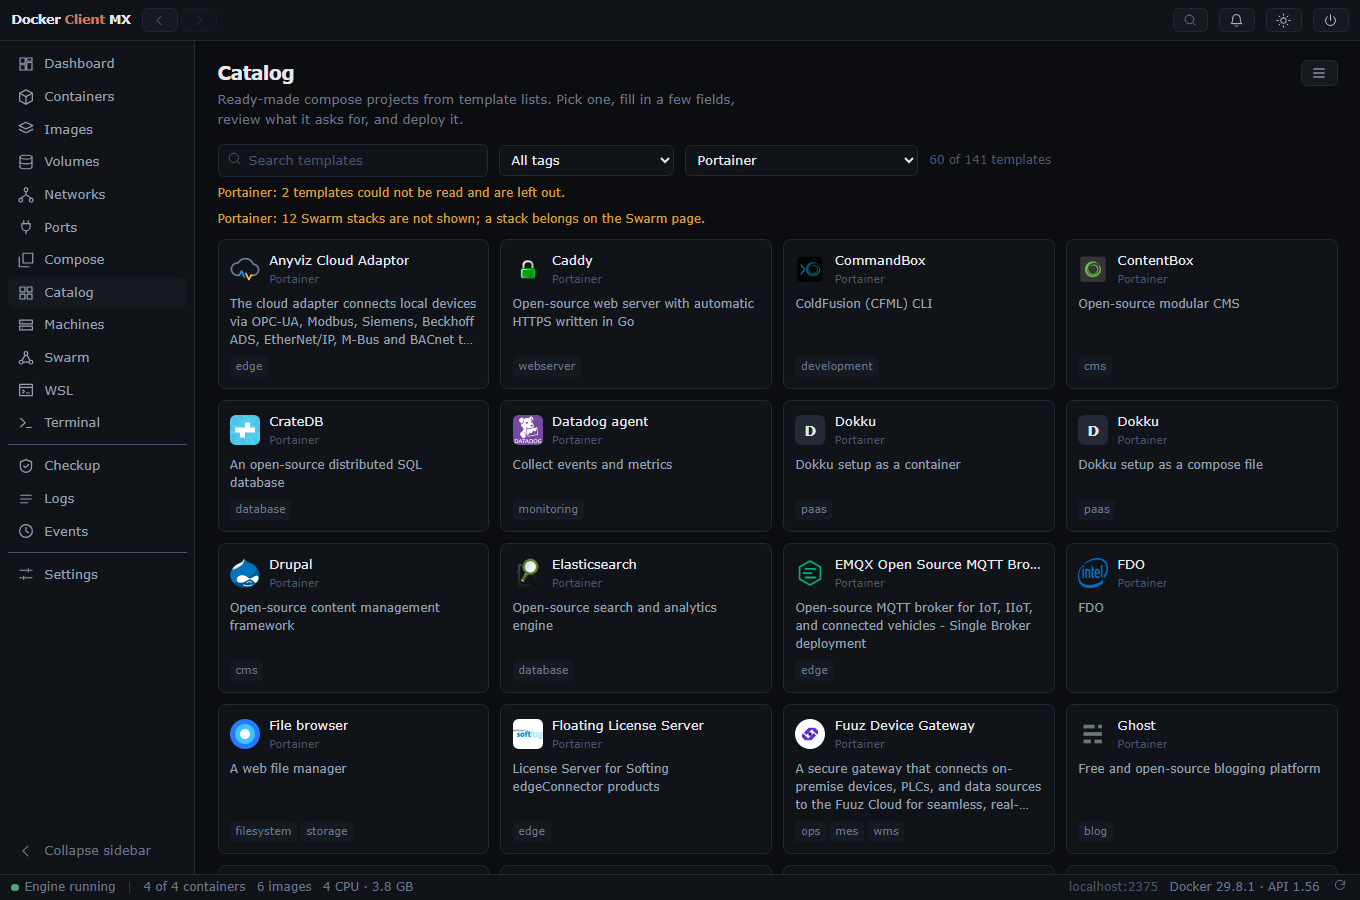
Task: Open notifications bell
Action: click(x=1237, y=20)
